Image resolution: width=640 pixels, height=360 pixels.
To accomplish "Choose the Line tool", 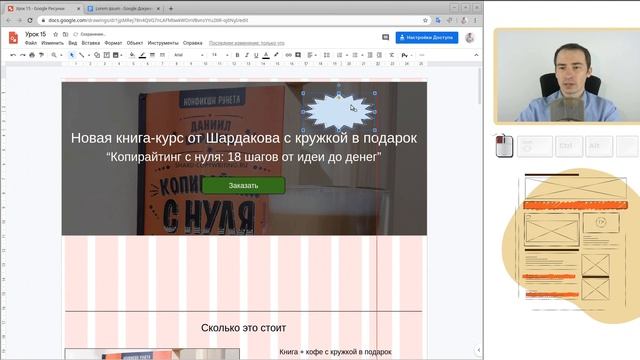I will (82, 55).
